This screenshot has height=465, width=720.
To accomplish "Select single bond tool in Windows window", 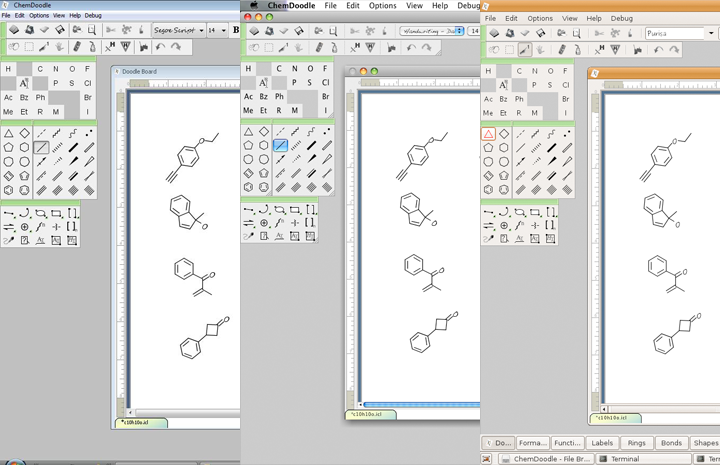I will pyautogui.click(x=41, y=147).
